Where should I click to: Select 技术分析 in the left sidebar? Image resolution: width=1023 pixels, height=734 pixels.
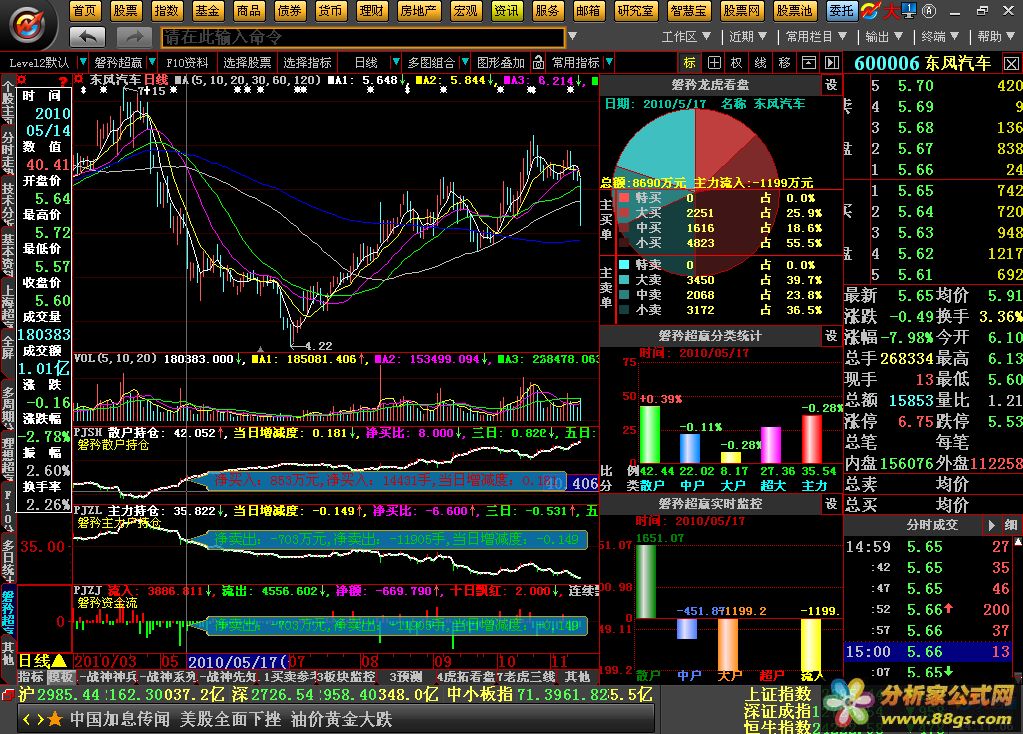8,202
